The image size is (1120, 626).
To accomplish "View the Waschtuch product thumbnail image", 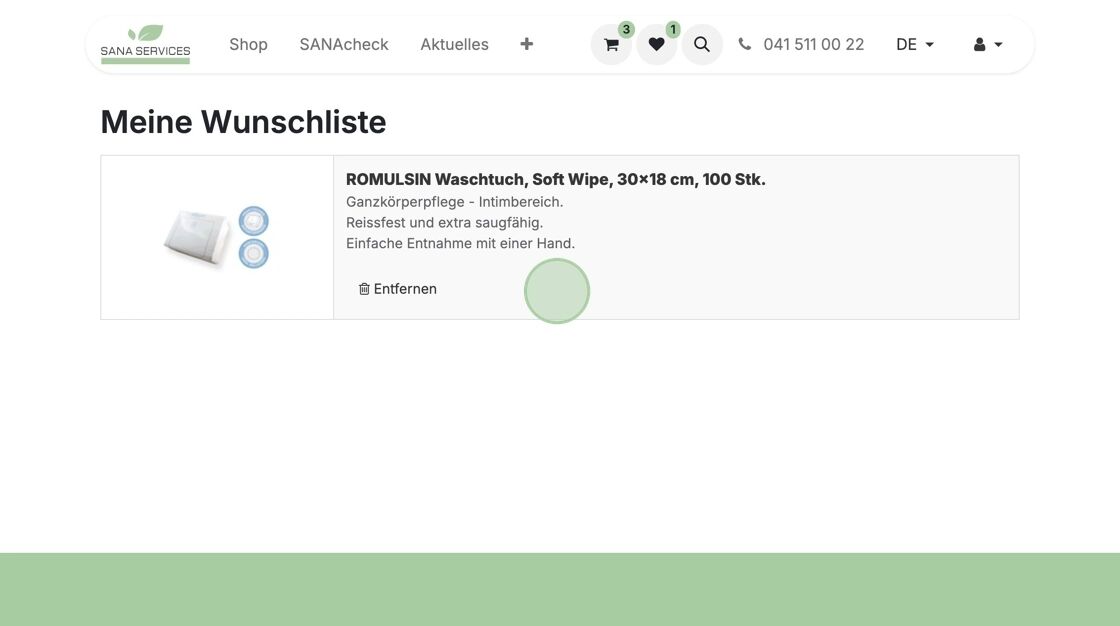I will tap(216, 237).
